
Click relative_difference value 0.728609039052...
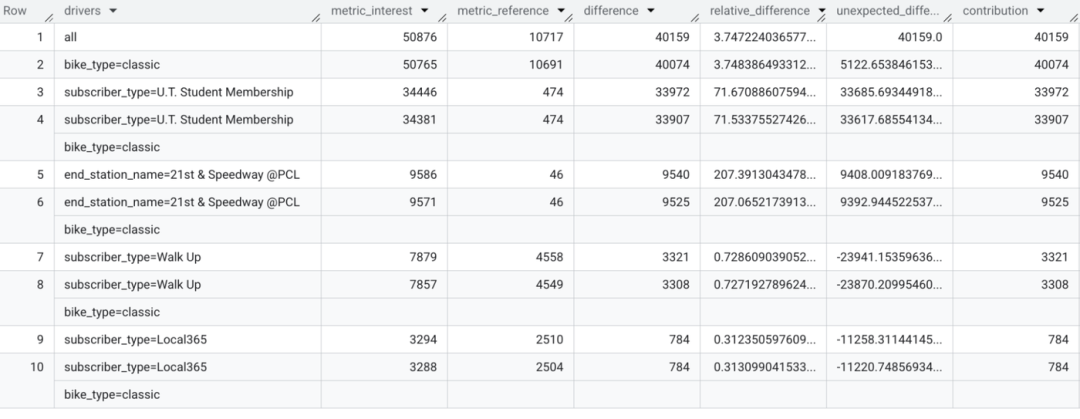click(765, 258)
